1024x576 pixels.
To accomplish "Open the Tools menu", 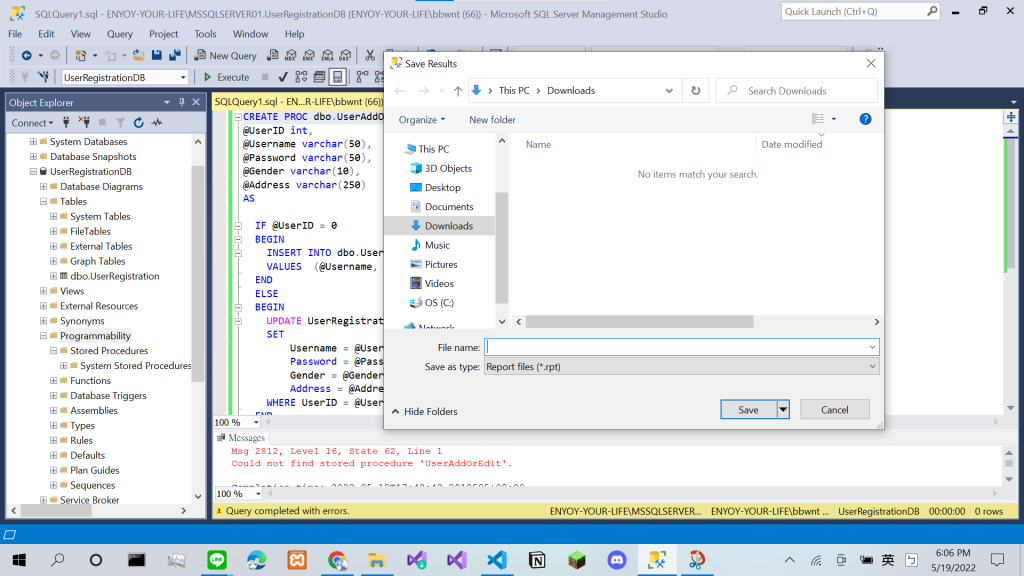I will pos(205,34).
